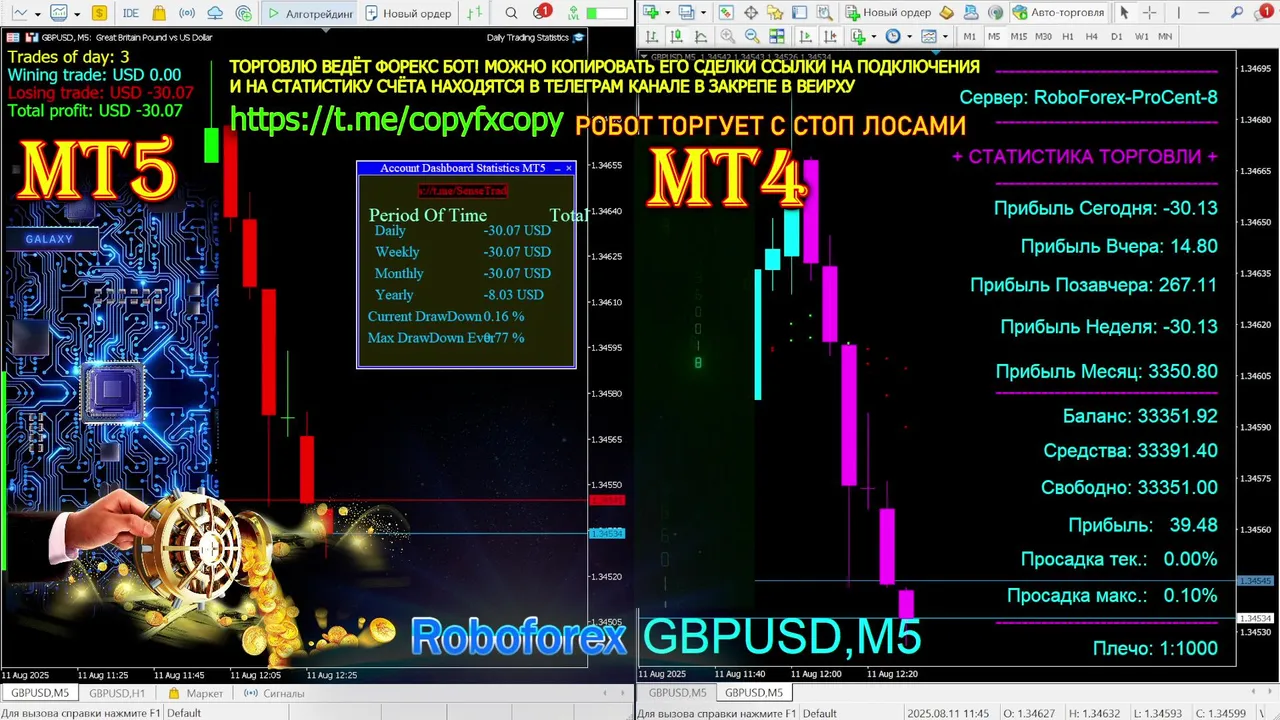Expand the MT4 new chart dropdown arrow
The width and height of the screenshot is (1280, 720).
click(x=667, y=13)
